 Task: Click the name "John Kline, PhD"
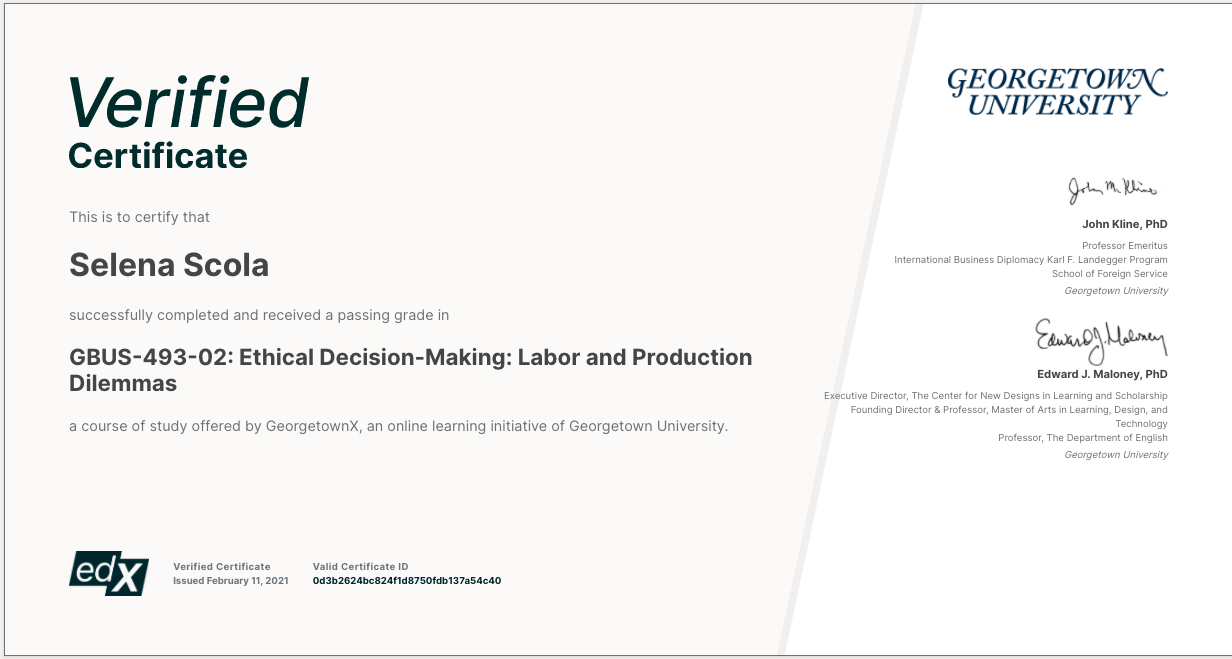1125,225
